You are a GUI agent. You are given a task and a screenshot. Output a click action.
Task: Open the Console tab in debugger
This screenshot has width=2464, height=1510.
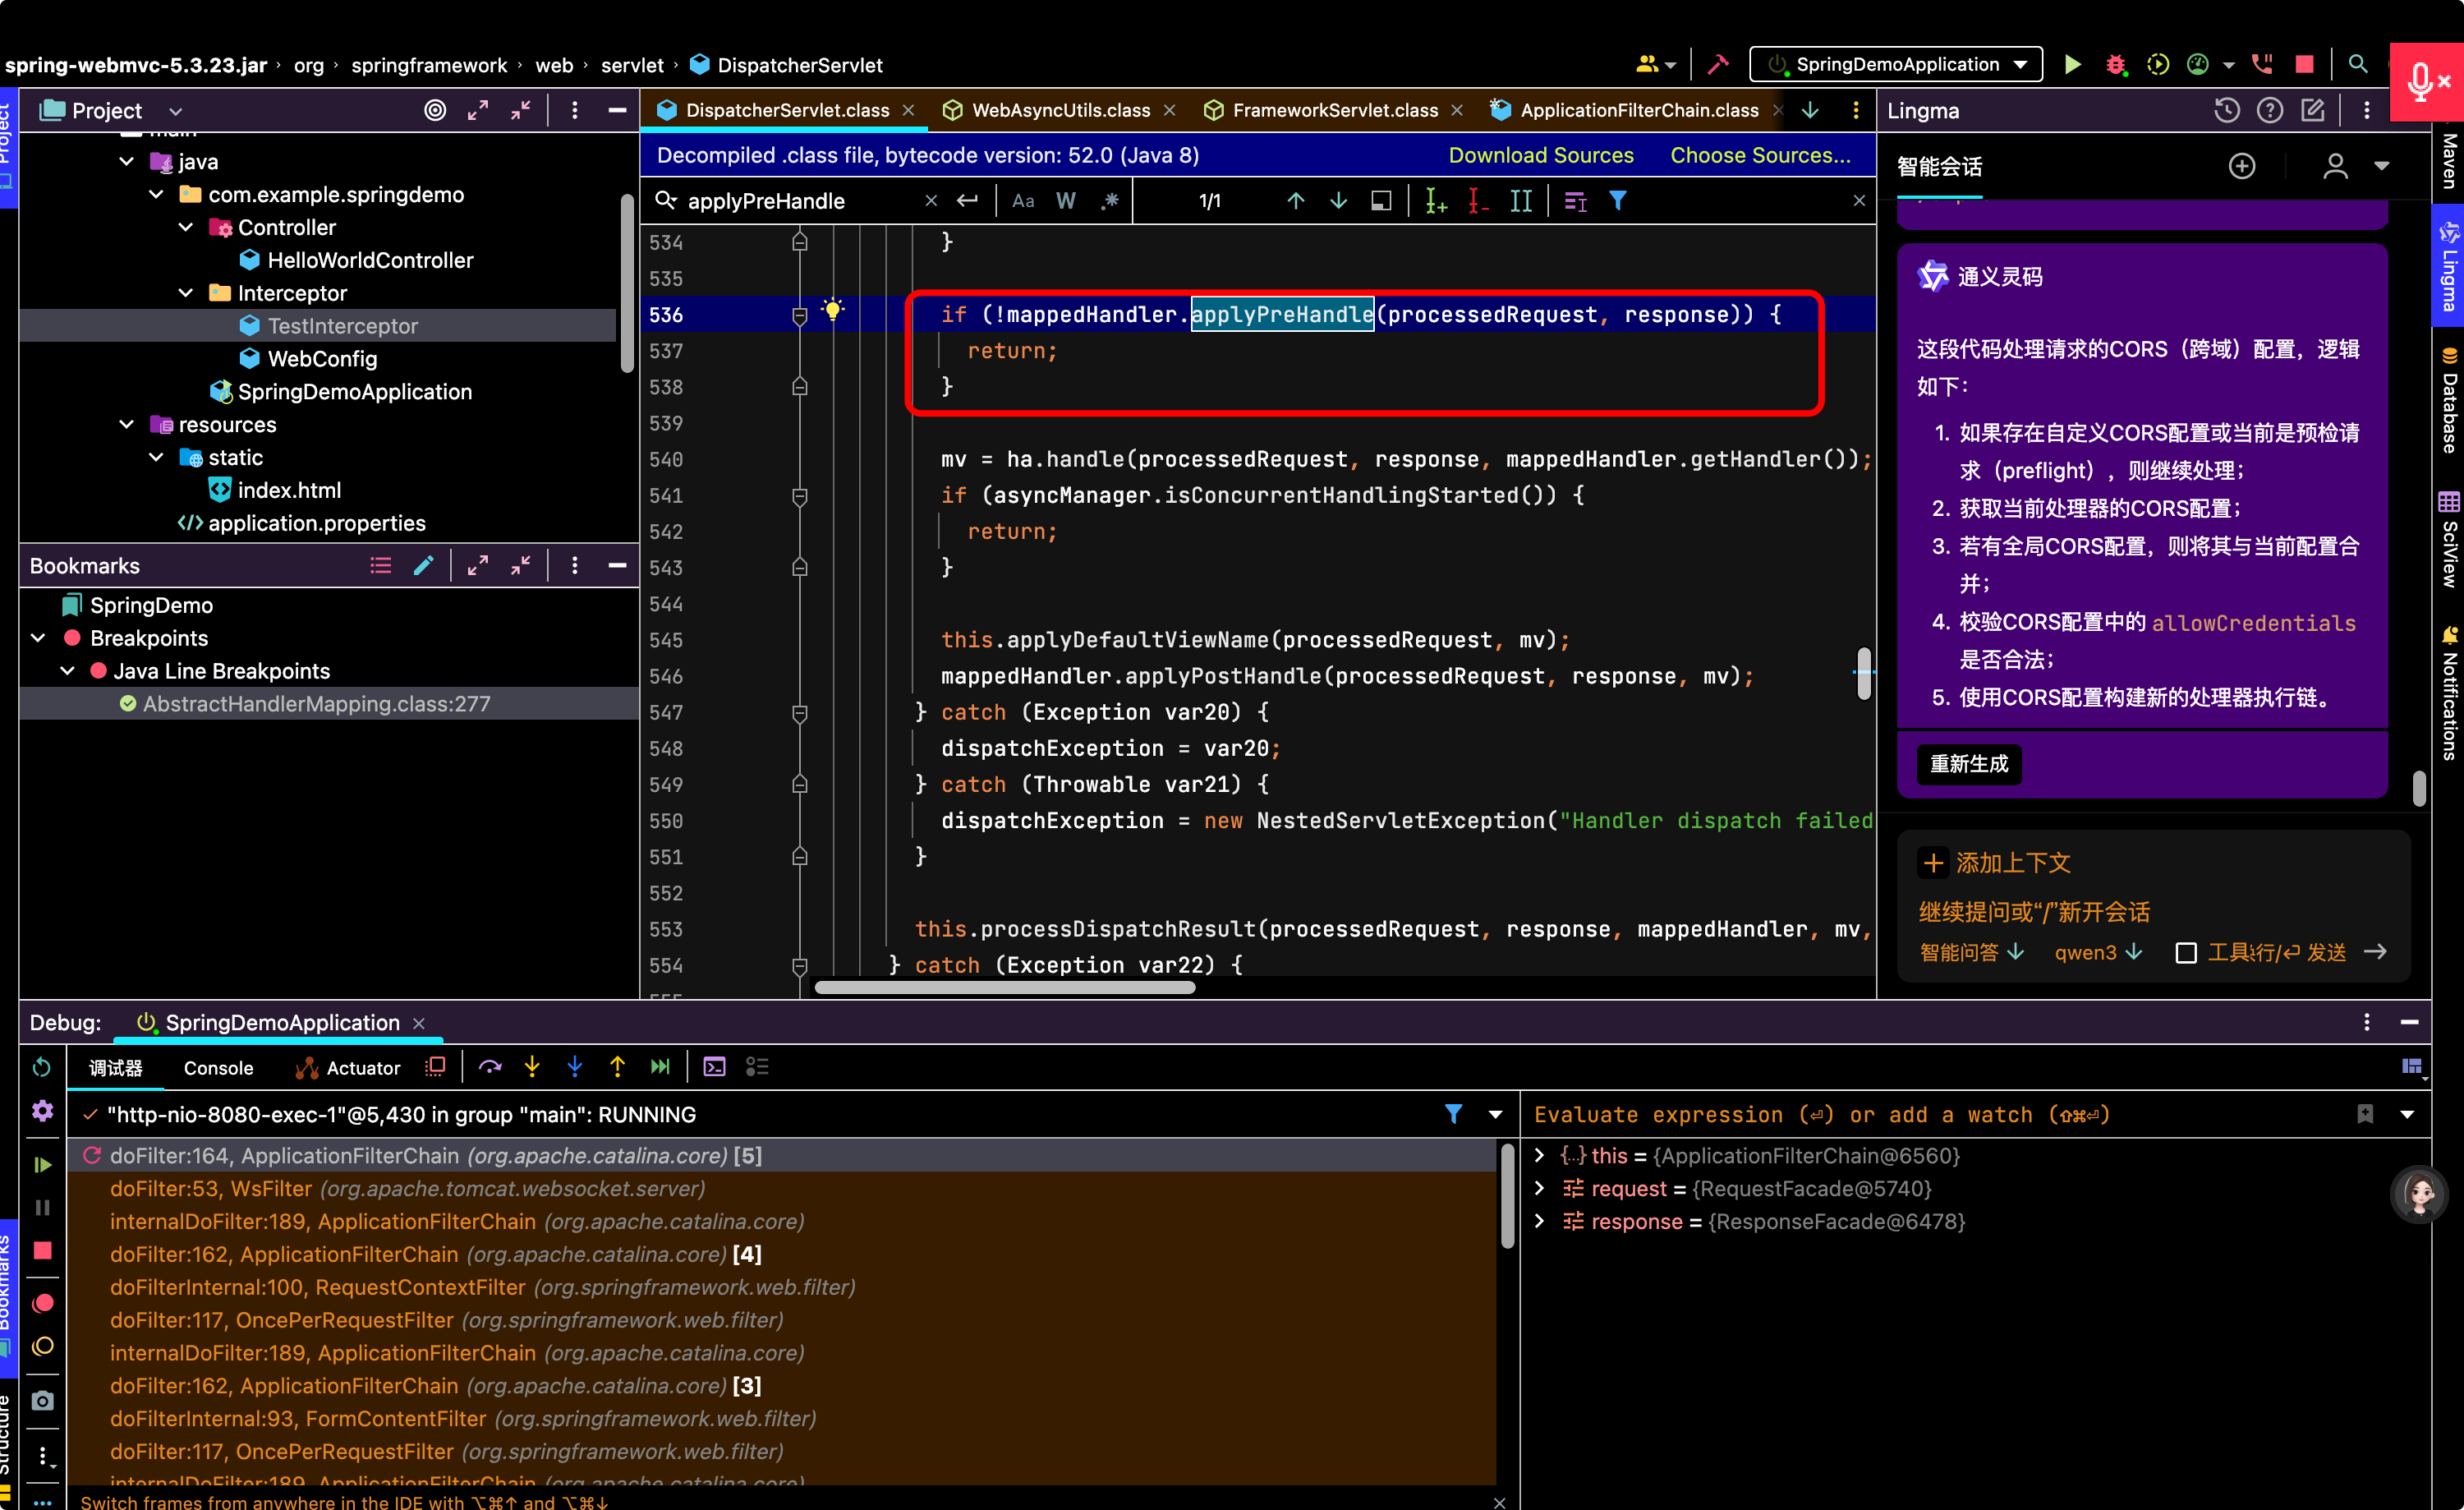218,1068
